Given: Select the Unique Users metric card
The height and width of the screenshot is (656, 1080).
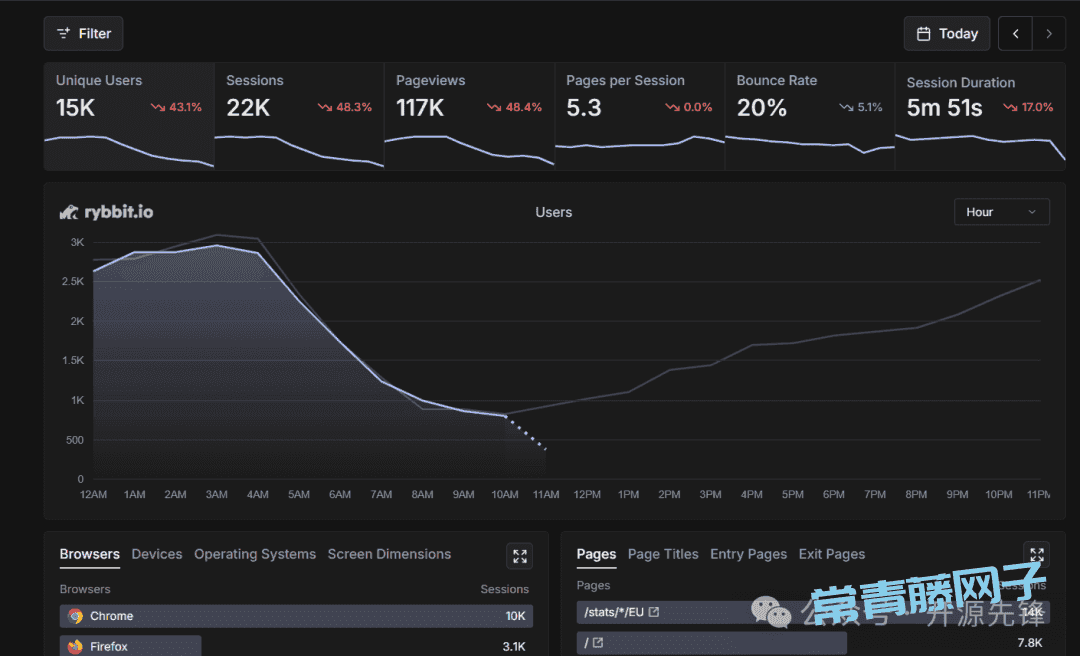Looking at the screenshot, I should coord(128,115).
